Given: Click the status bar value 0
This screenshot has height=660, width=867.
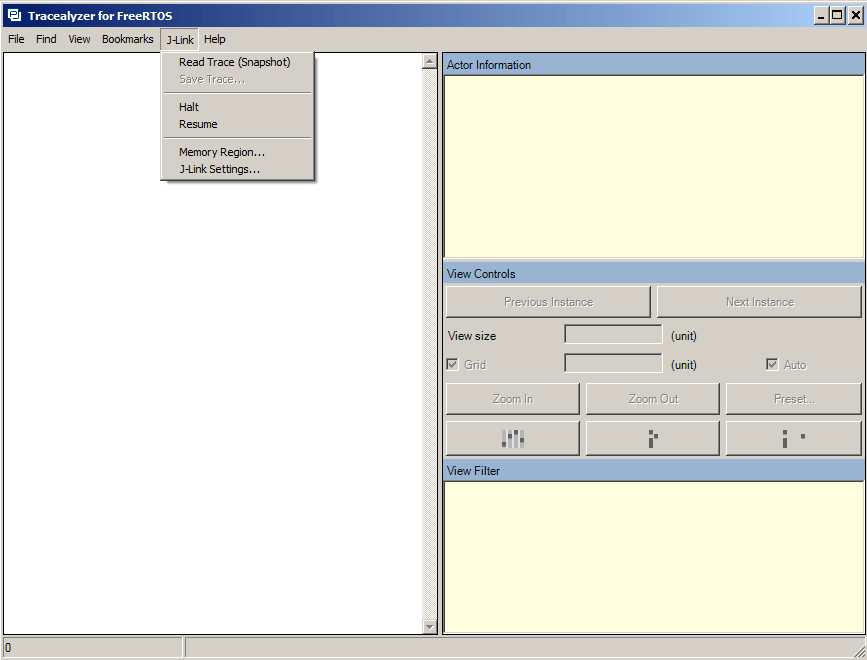Looking at the screenshot, I should click(8, 648).
